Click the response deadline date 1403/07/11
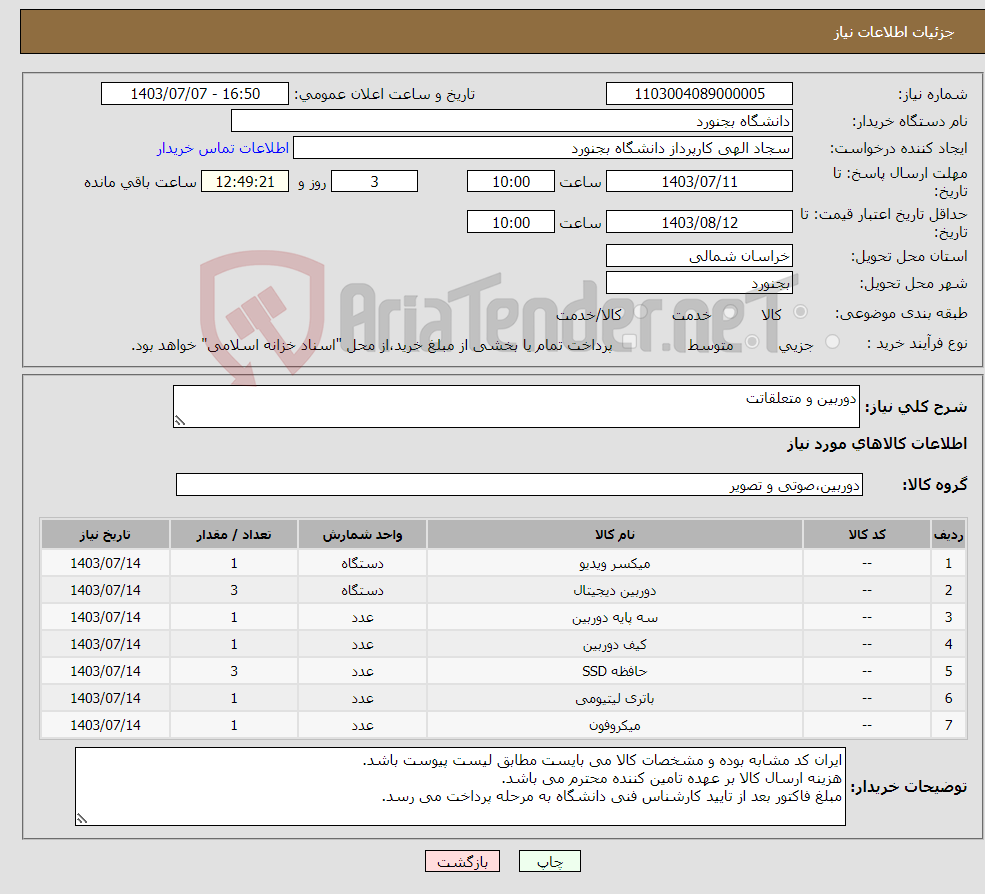Viewport: 985px width, 894px height. 699,182
